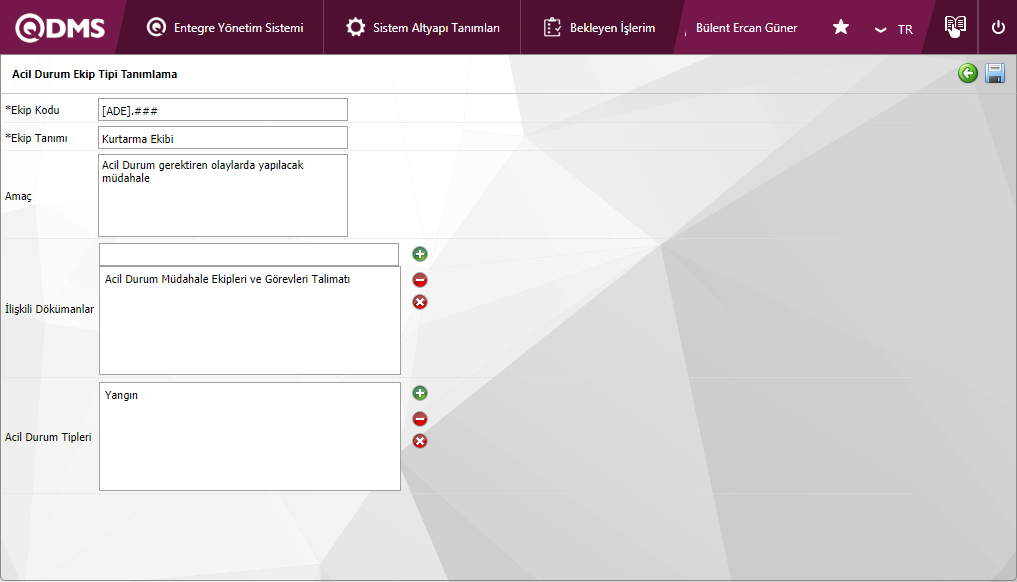Click the Sistem Altyapı Tanımları gear icon
Viewport: 1017px width, 582px height.
[355, 27]
